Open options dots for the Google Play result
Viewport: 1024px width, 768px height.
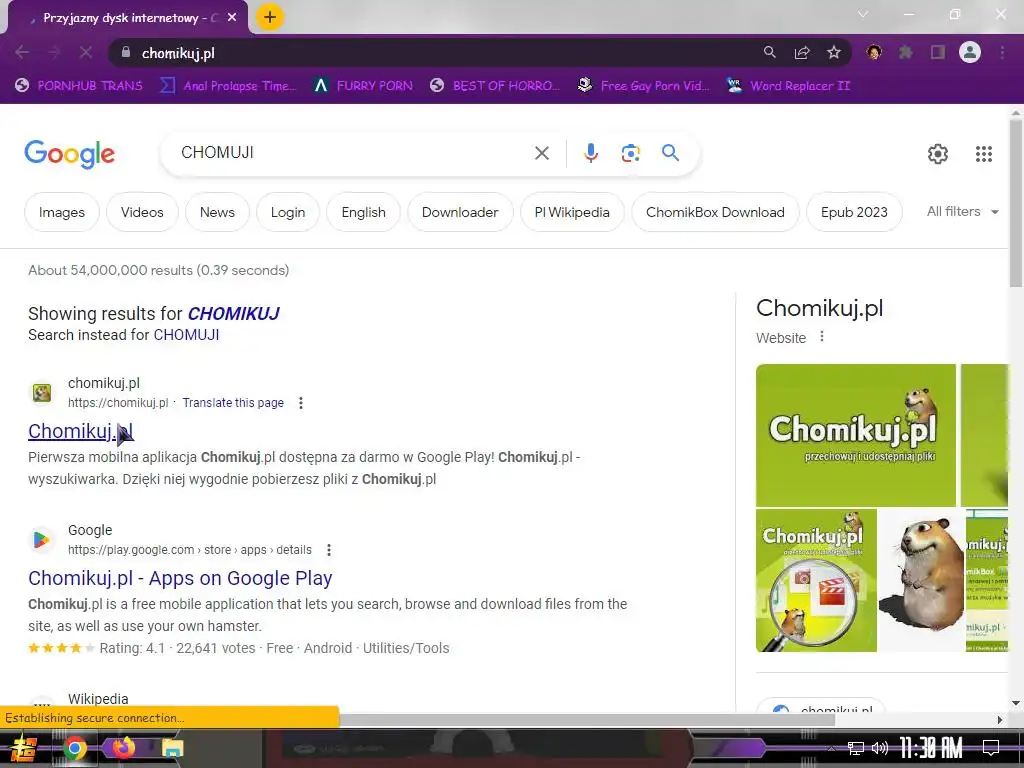[x=328, y=550]
